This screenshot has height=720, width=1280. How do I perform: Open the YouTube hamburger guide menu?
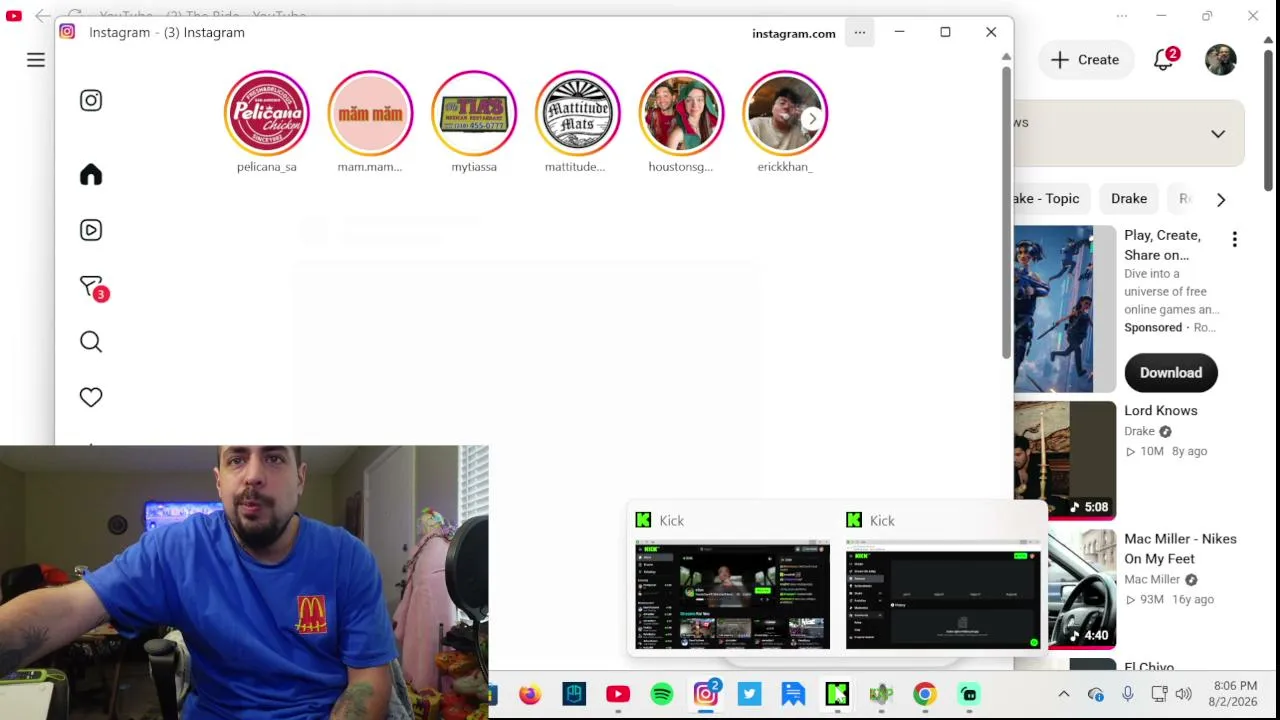click(36, 60)
